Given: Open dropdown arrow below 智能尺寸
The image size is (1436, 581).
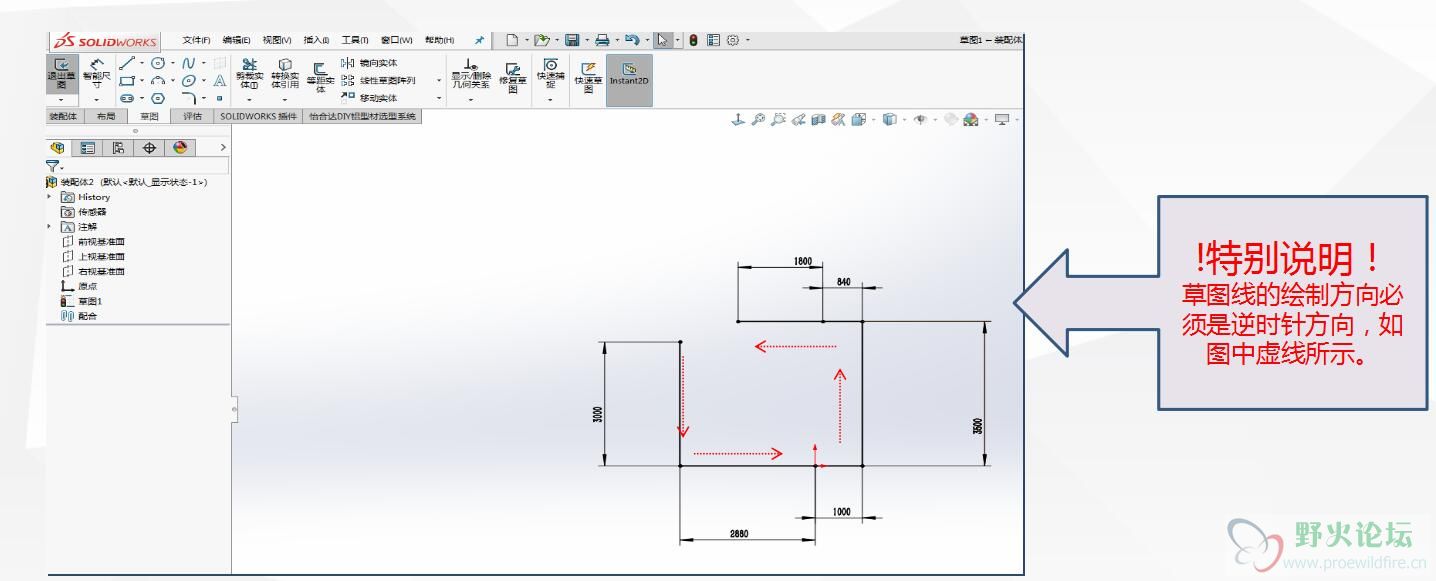Looking at the screenshot, I should tap(97, 99).
